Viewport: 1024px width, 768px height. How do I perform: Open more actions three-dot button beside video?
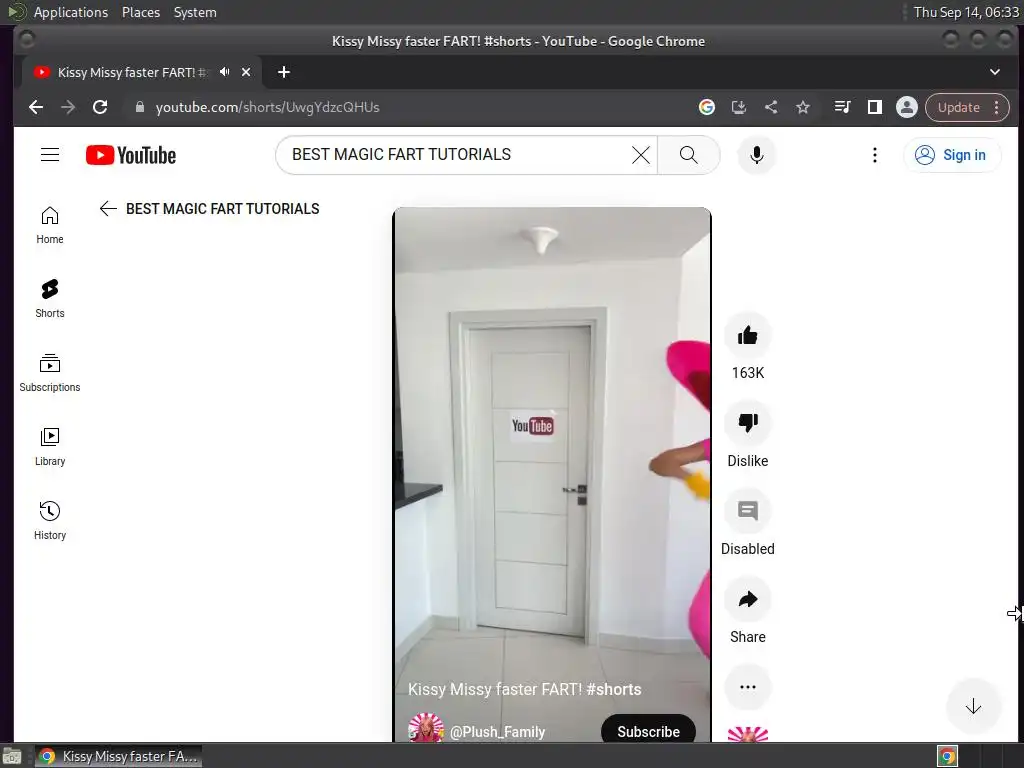(748, 687)
